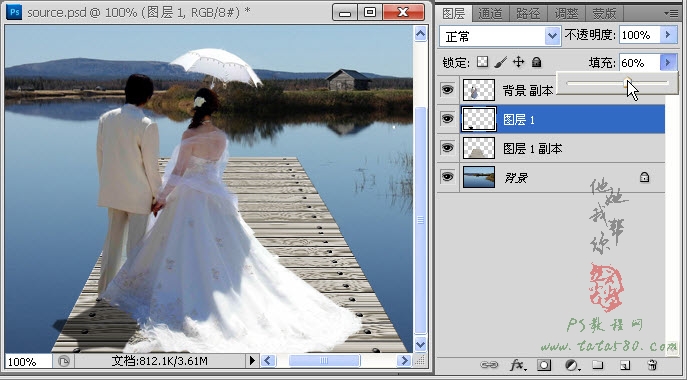This screenshot has height=380, width=687.
Task: Select the 图层 1 layer name
Action: coord(519,120)
